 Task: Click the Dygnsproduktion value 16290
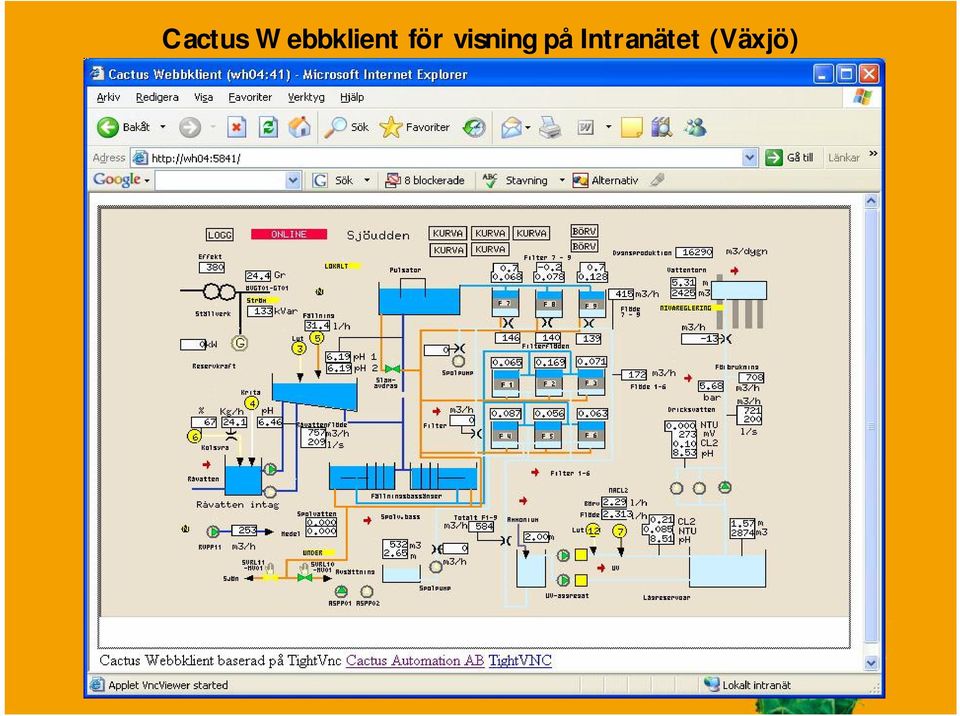[694, 252]
